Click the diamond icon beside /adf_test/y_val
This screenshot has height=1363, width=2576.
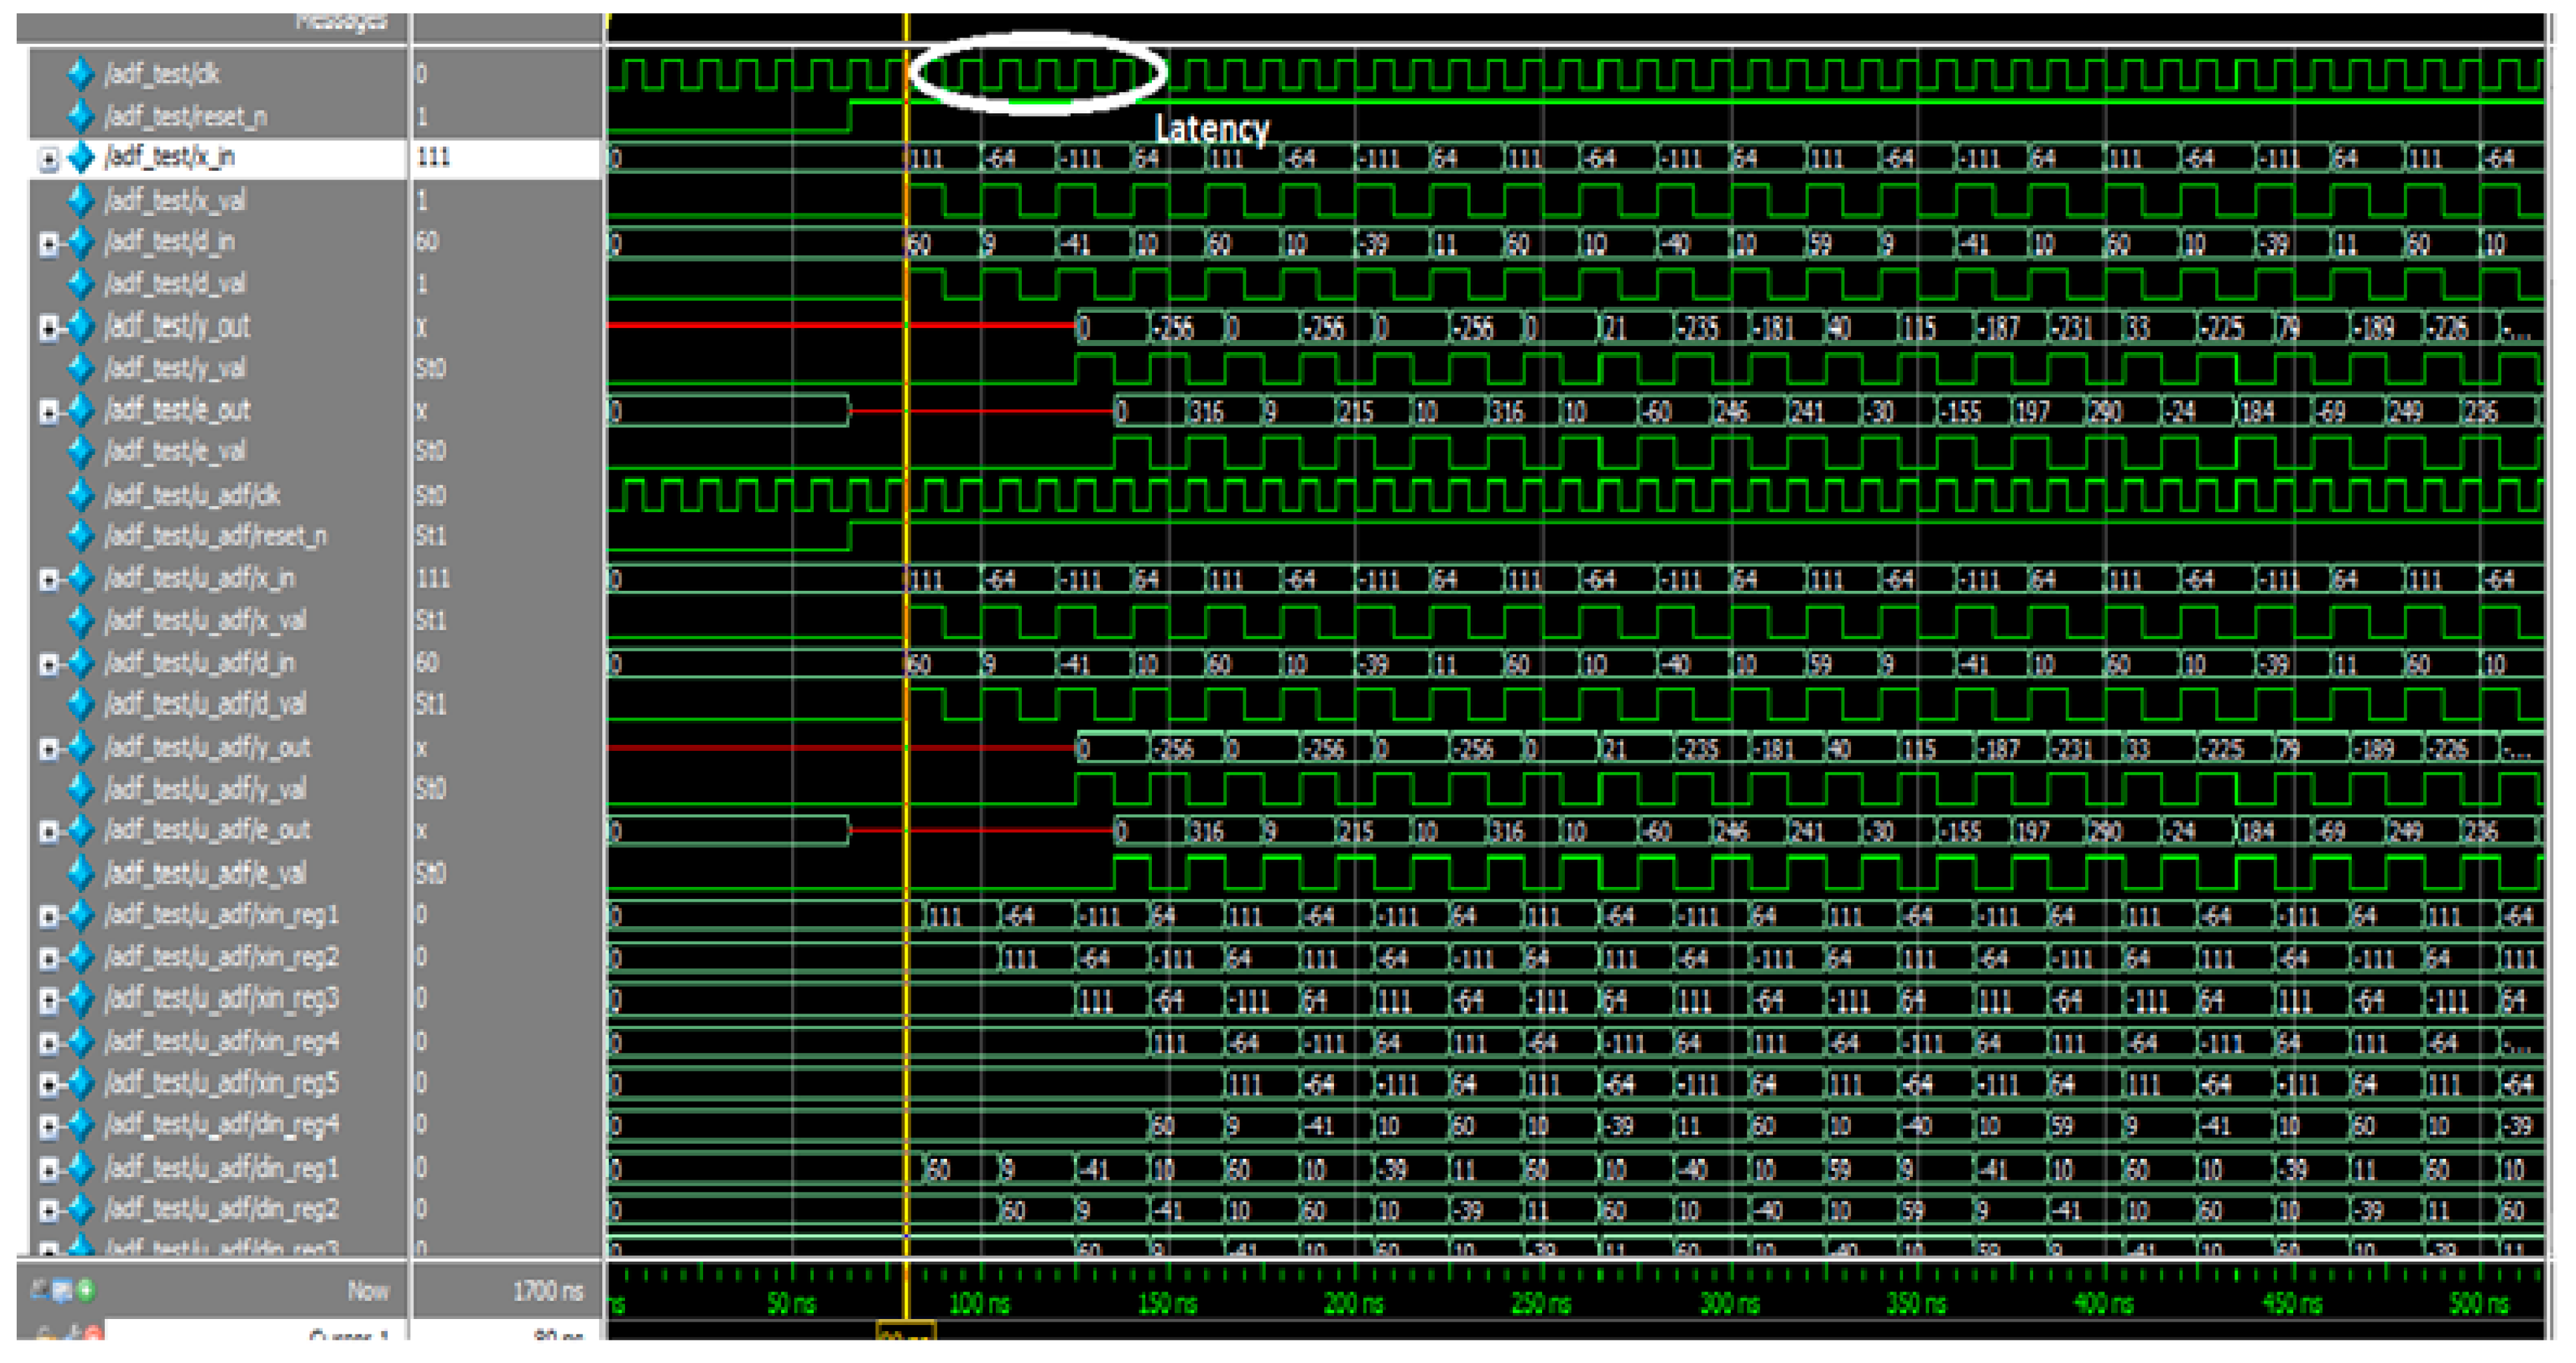point(80,369)
